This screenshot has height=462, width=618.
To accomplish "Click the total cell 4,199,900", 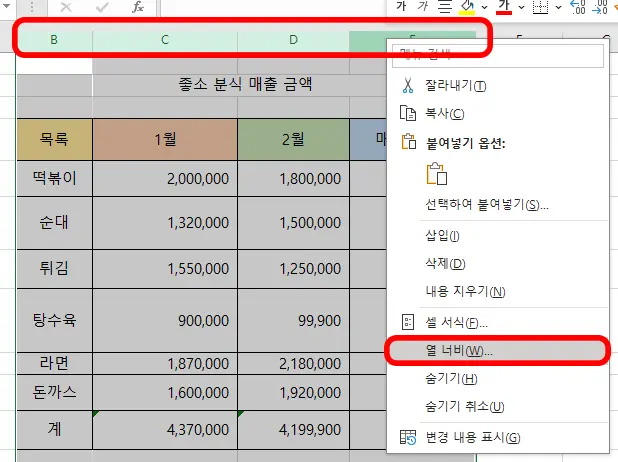I will pos(293,429).
